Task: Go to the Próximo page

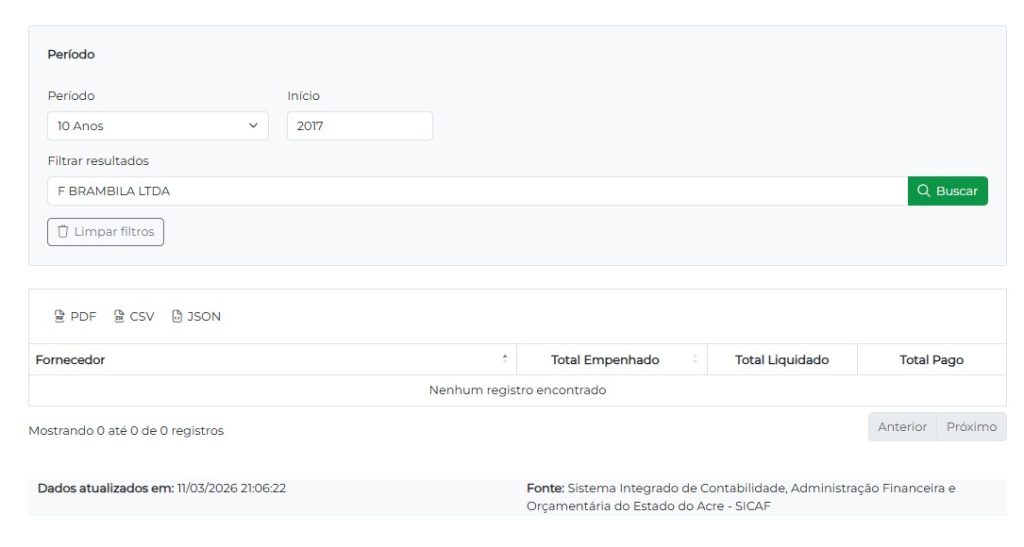Action: 971,427
